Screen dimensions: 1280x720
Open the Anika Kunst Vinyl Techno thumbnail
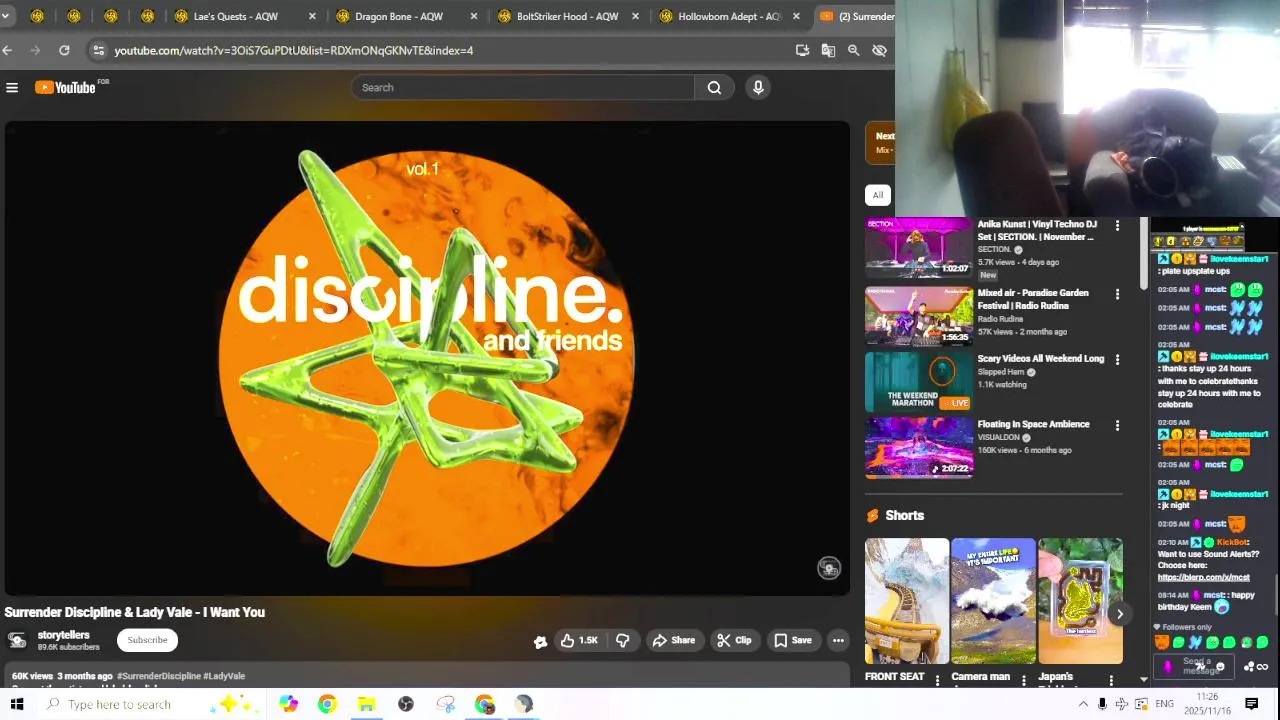[x=918, y=247]
